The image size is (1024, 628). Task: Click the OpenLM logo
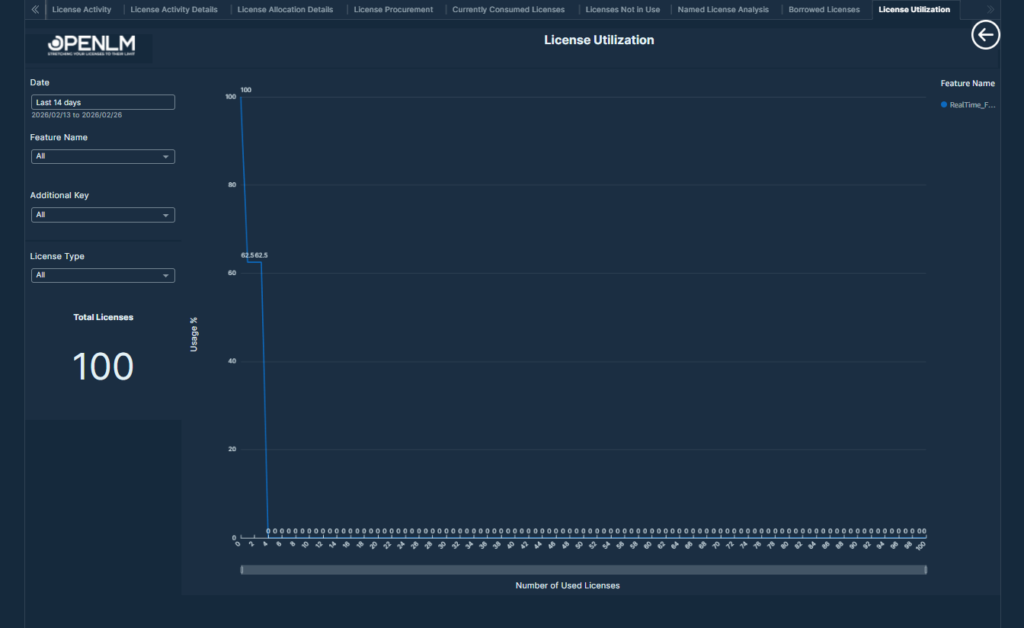(91, 47)
